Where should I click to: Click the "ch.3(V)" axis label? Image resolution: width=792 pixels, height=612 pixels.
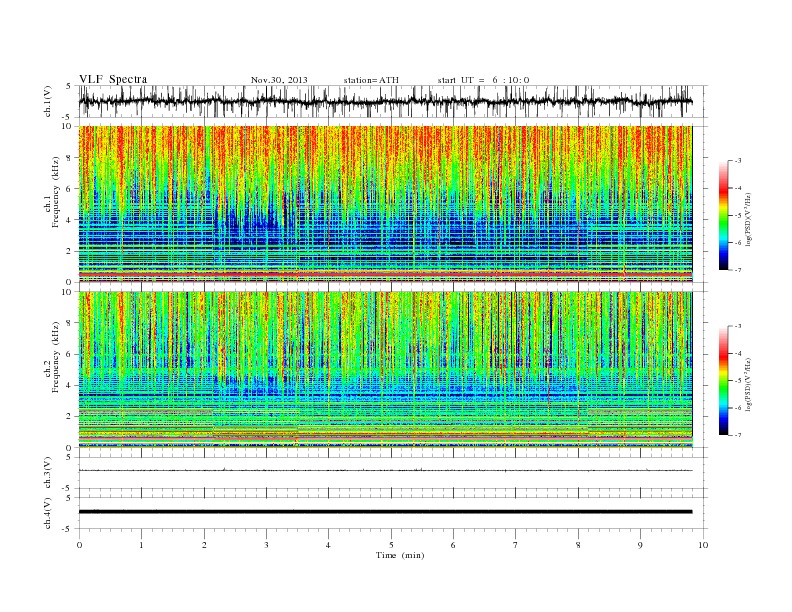(x=48, y=473)
